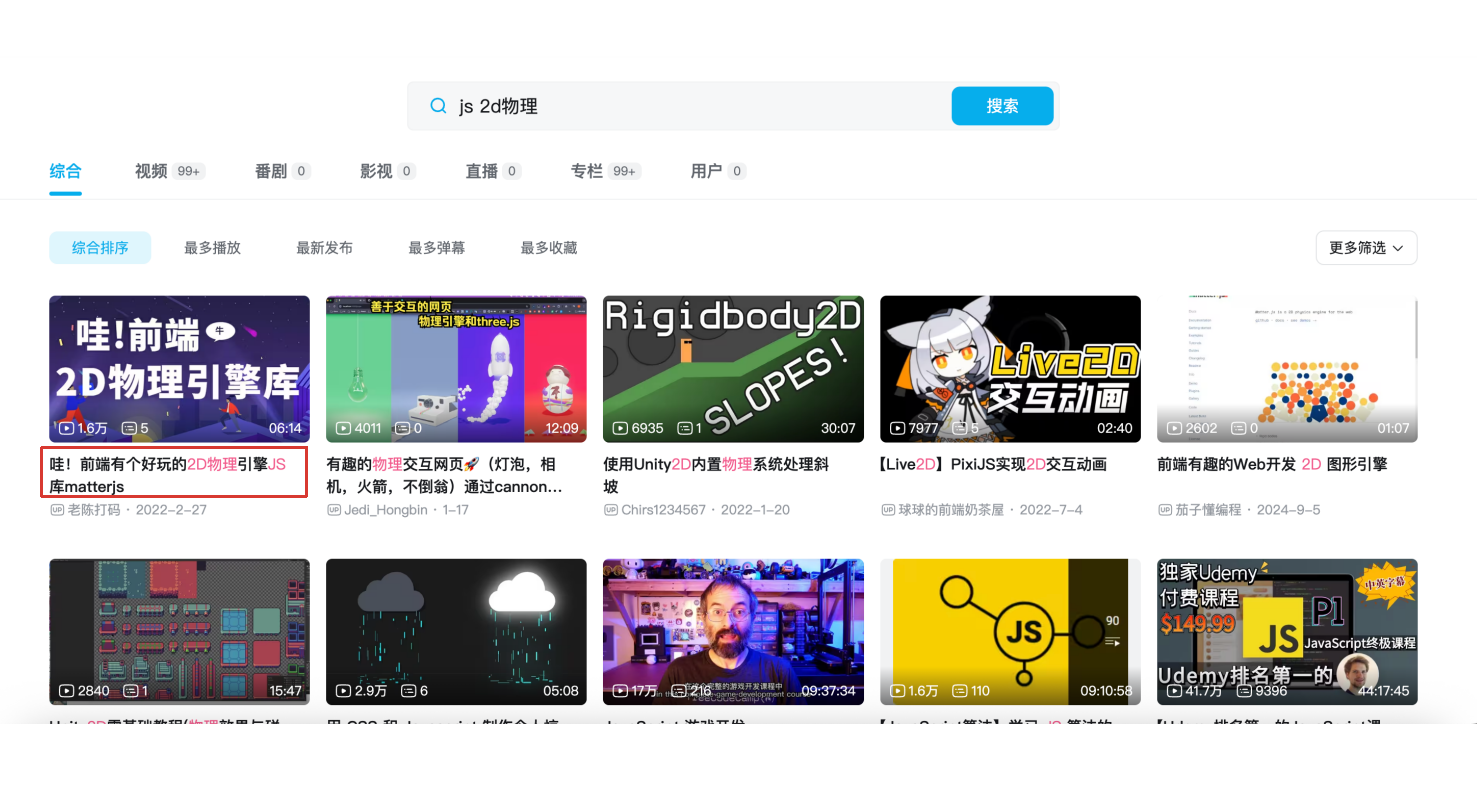1477x791 pixels.
Task: Click the UP icon beside Chirs1234567
Action: point(611,510)
